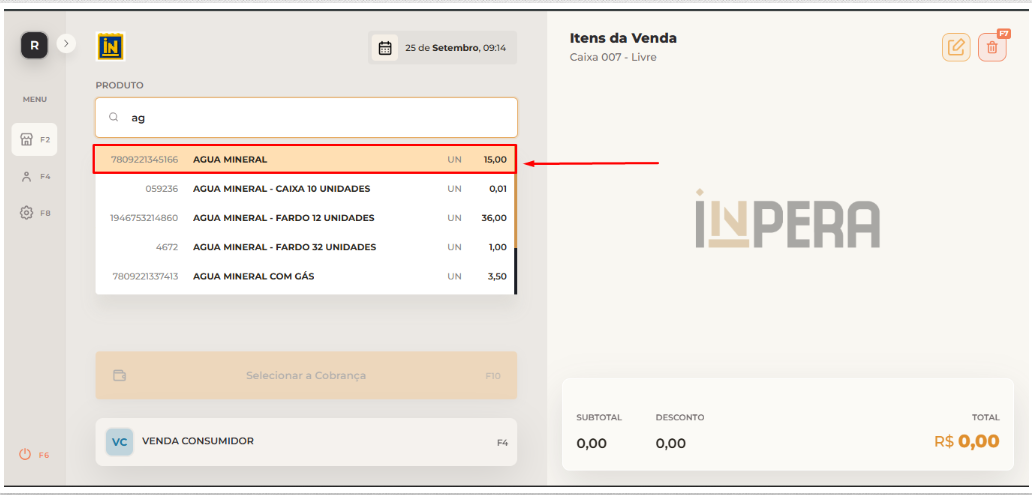This screenshot has height=495, width=1032.
Task: Open the store F2 menu item
Action: pos(34,140)
